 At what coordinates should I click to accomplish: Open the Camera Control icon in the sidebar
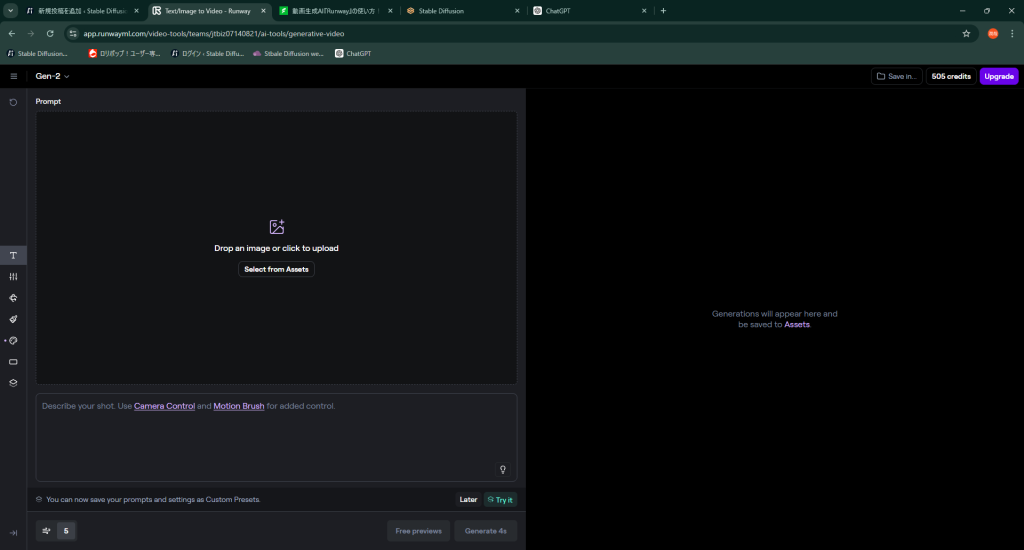pos(13,298)
